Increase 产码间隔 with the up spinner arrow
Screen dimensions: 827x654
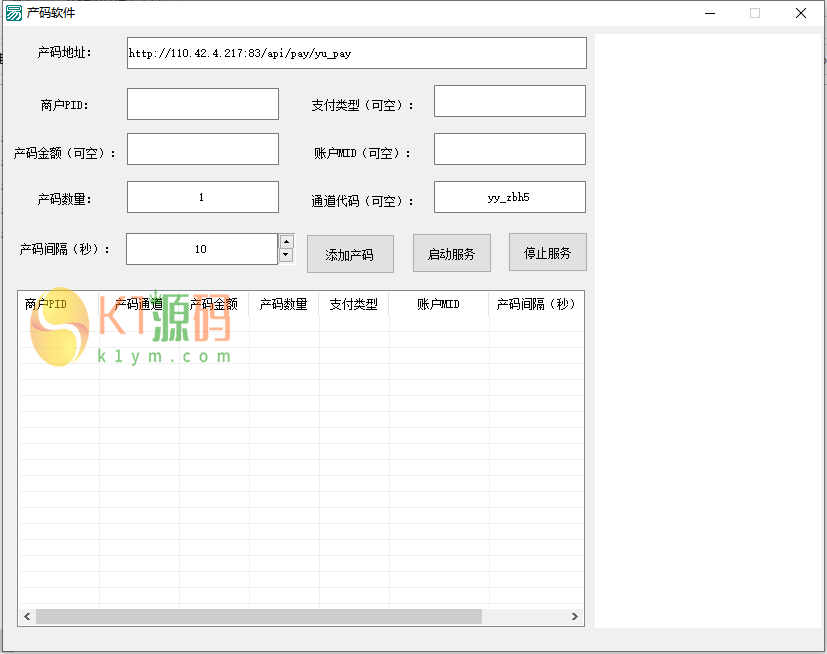coord(286,241)
